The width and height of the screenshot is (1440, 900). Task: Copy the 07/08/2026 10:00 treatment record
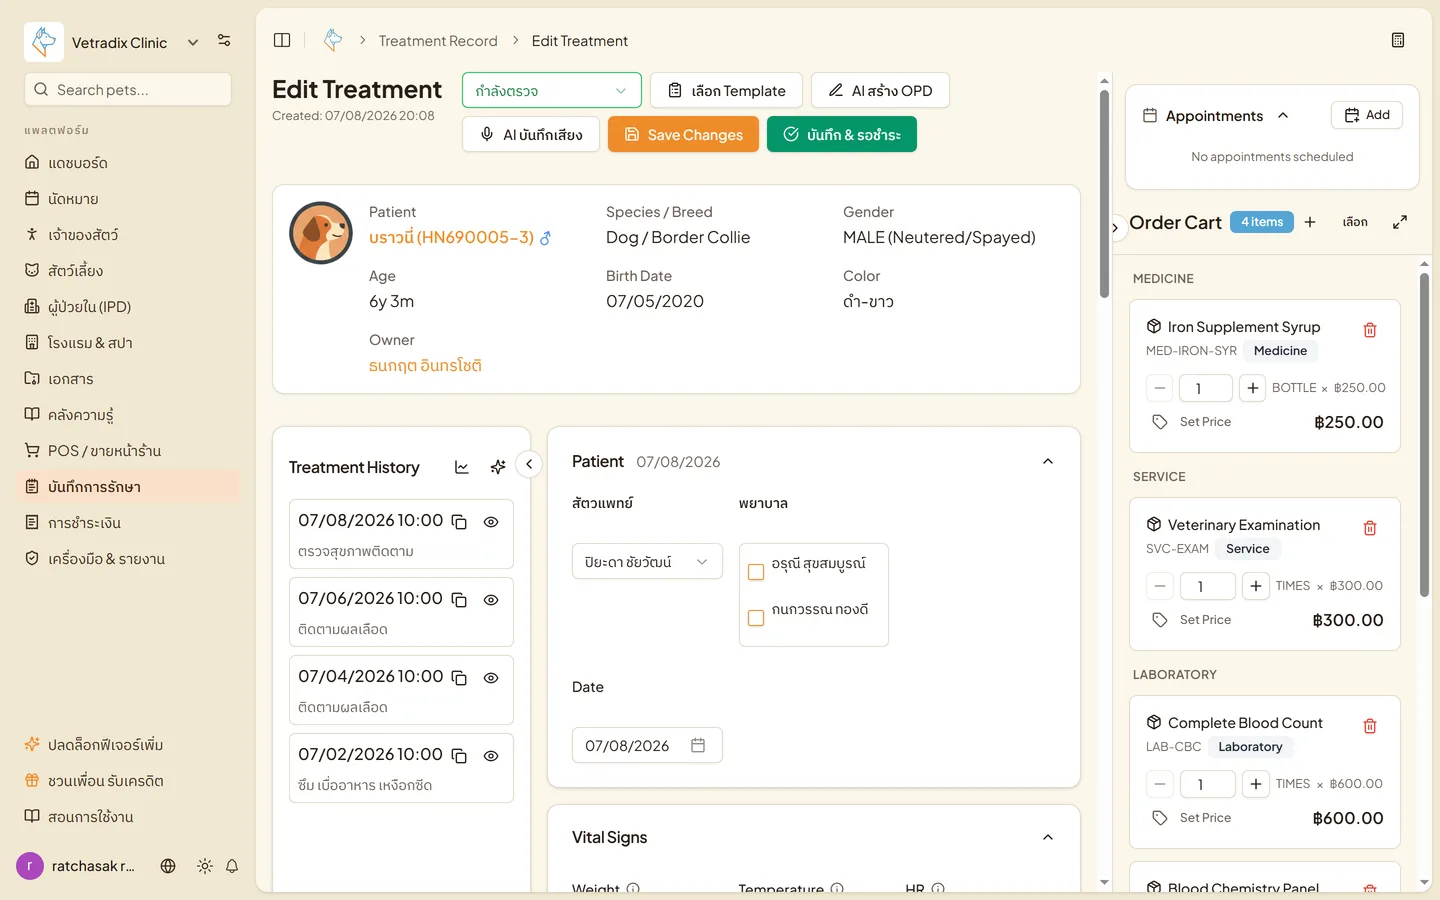[x=459, y=522]
